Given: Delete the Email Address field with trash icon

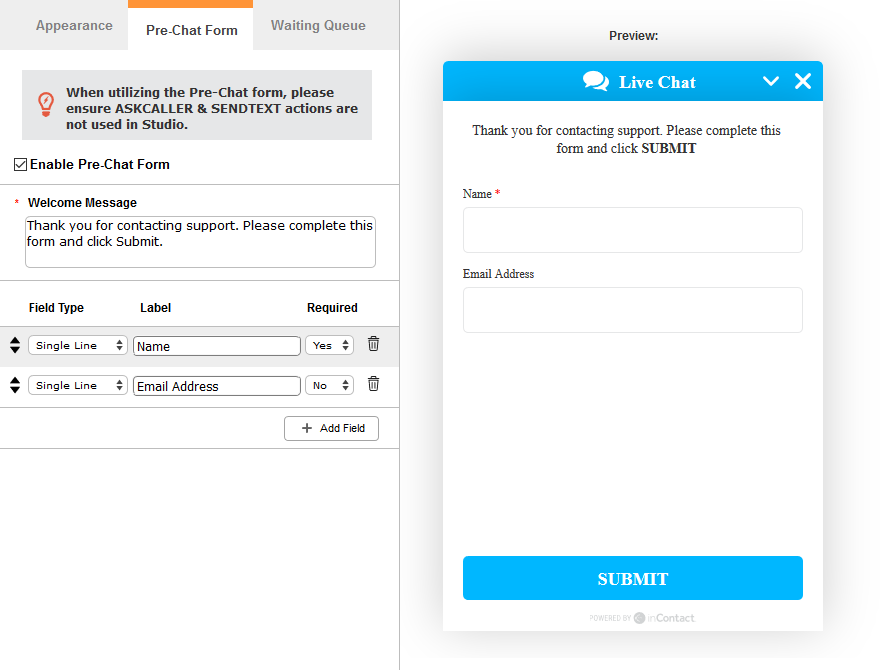Looking at the screenshot, I should (373, 384).
